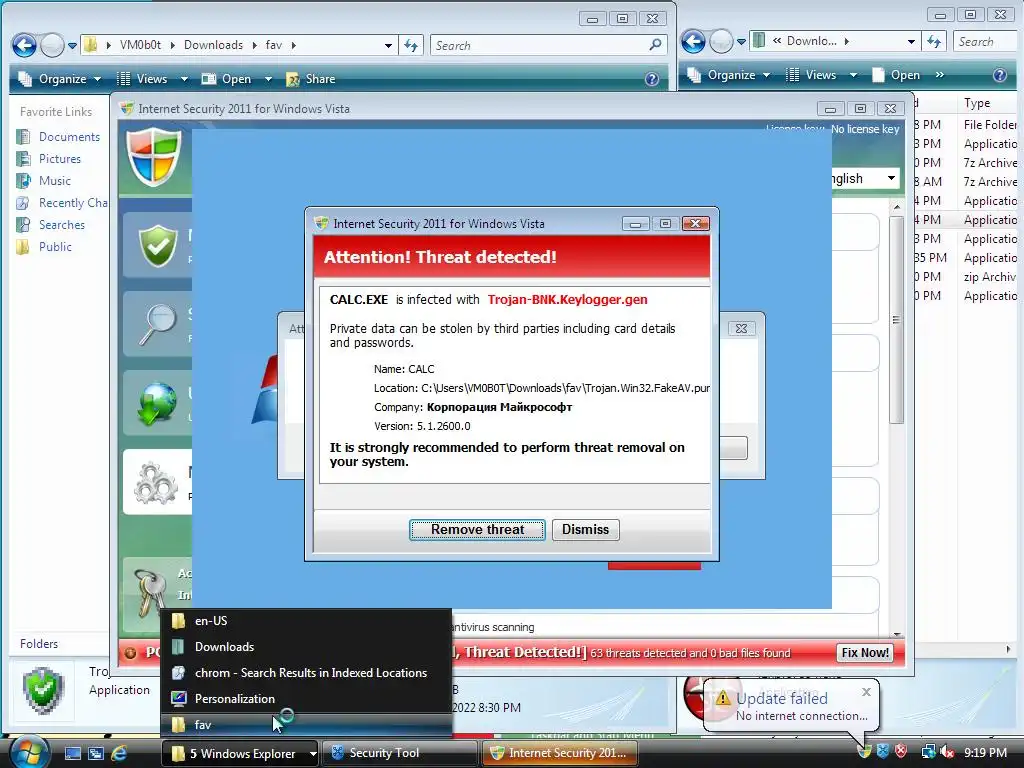This screenshot has height=768, width=1024.
Task: Click Type column header in right Explorer
Action: point(987,103)
